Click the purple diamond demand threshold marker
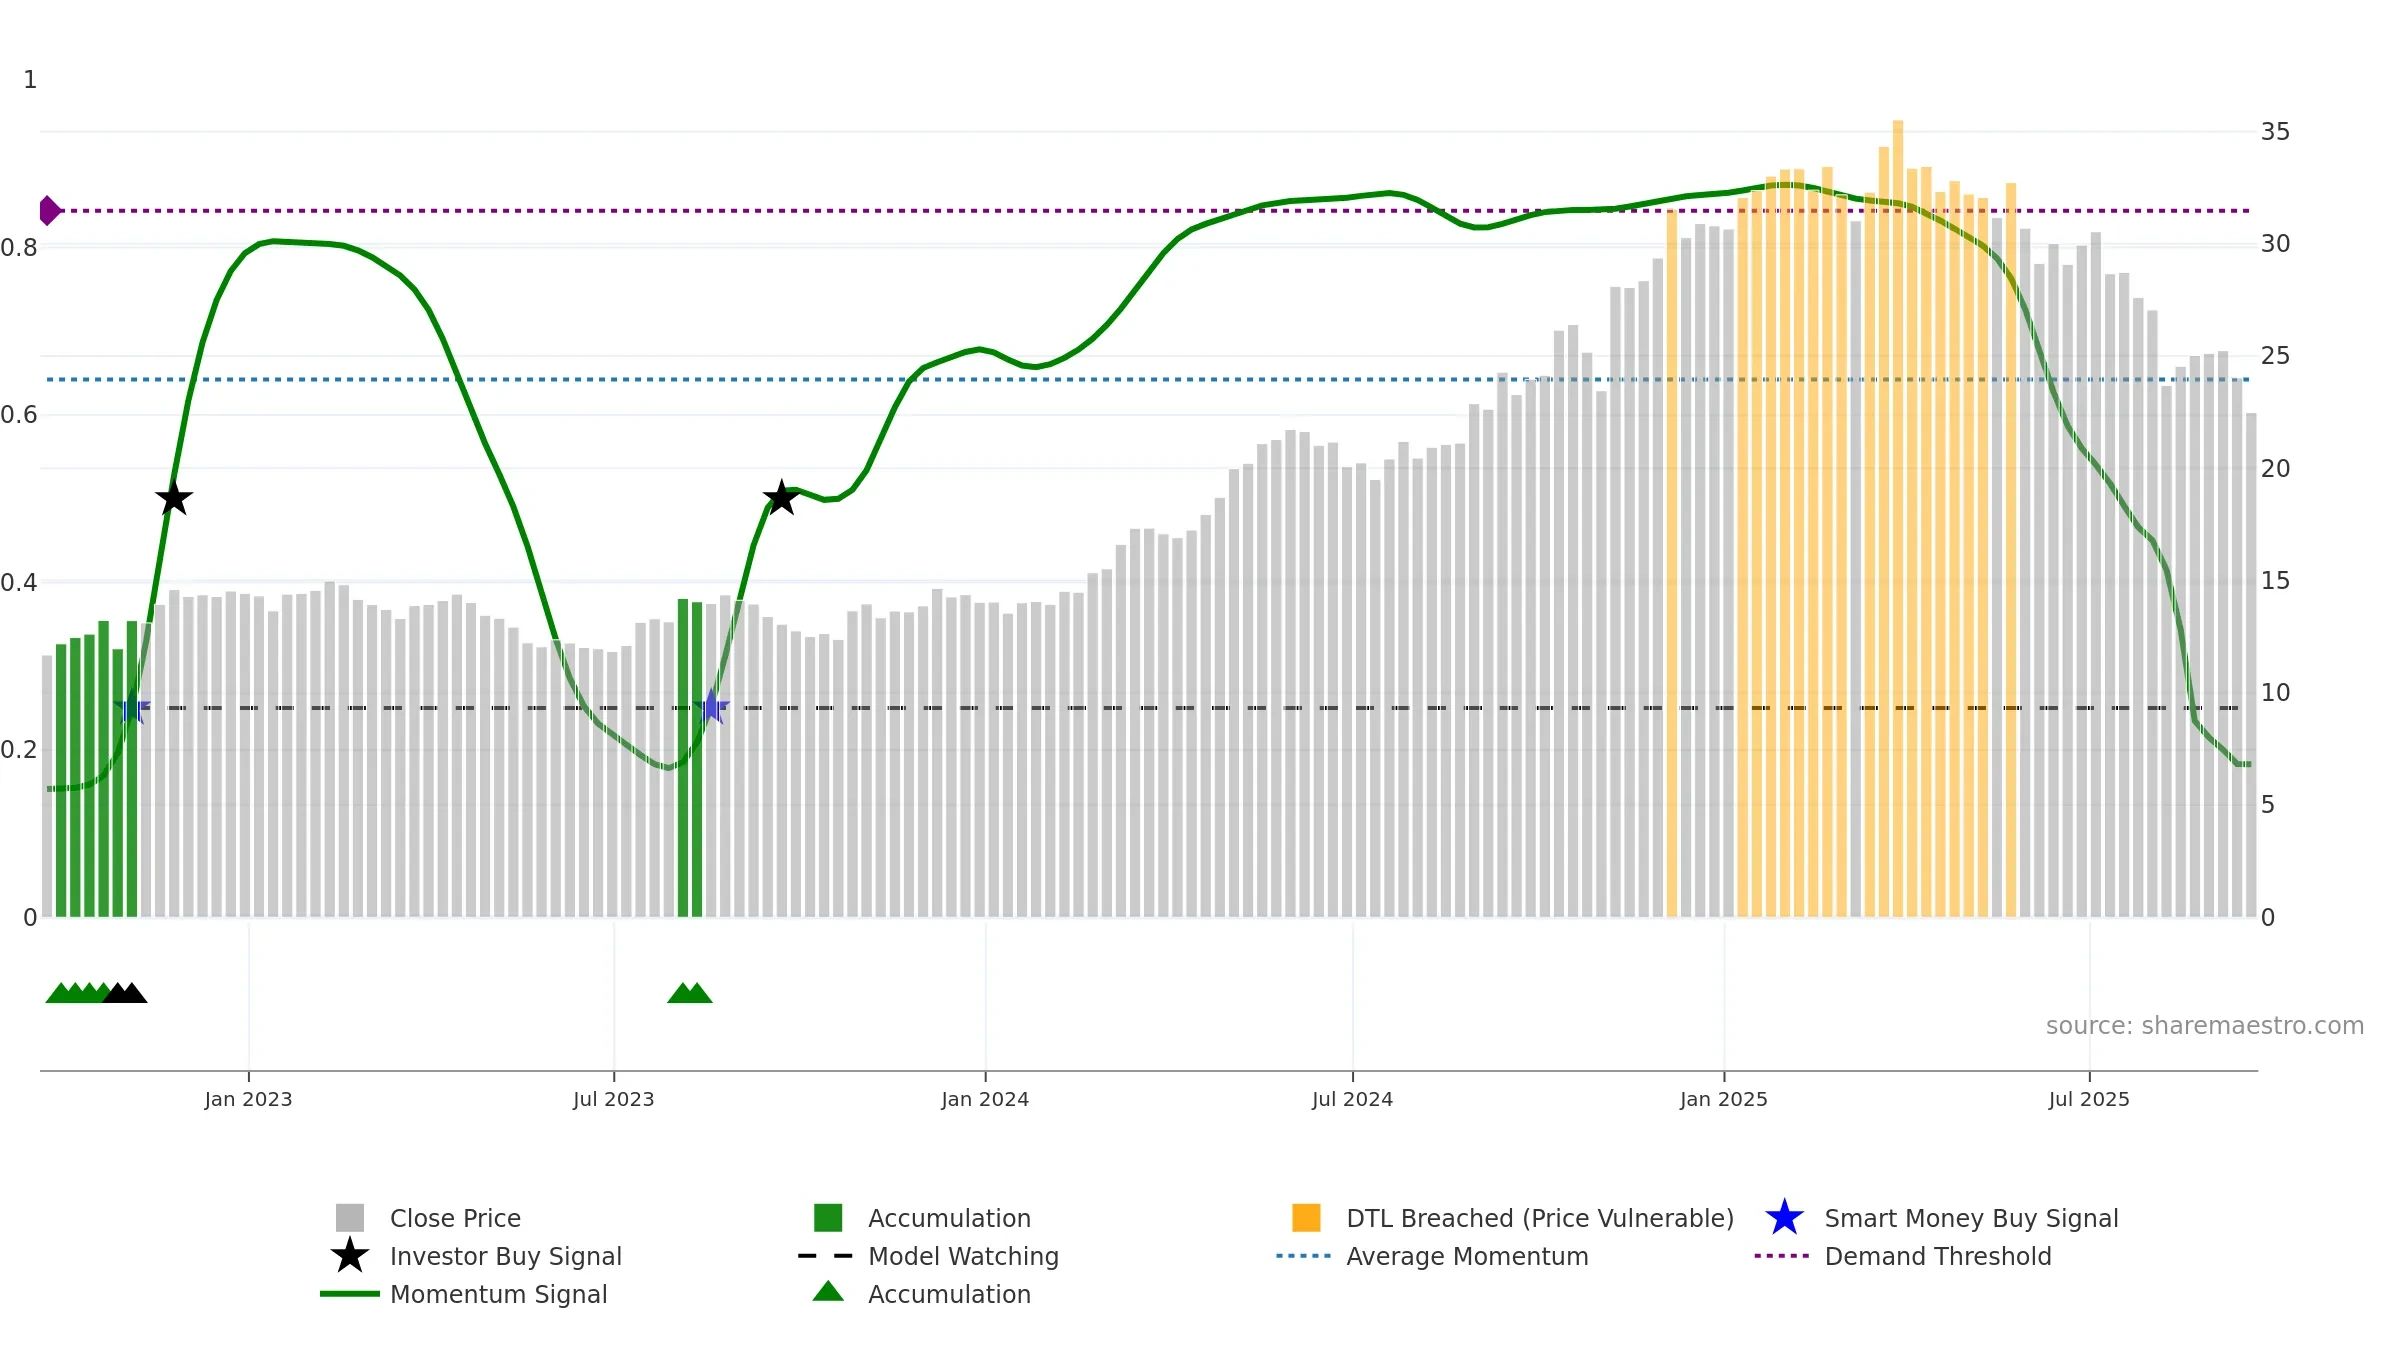The image size is (2400, 1350). 49,211
